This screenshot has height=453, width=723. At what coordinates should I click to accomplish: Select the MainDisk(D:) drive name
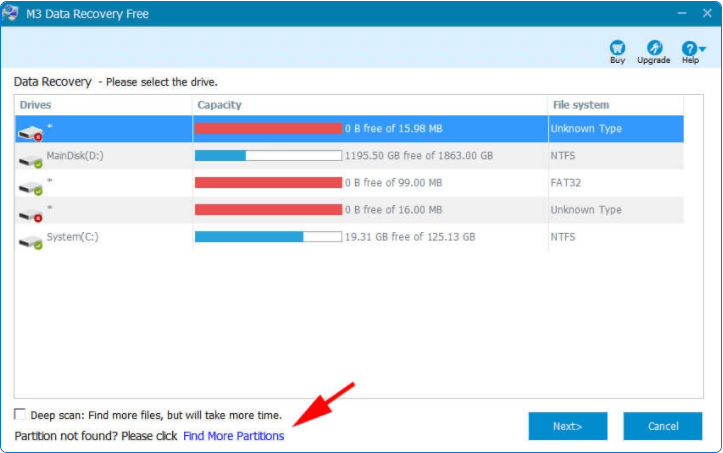coord(75,155)
